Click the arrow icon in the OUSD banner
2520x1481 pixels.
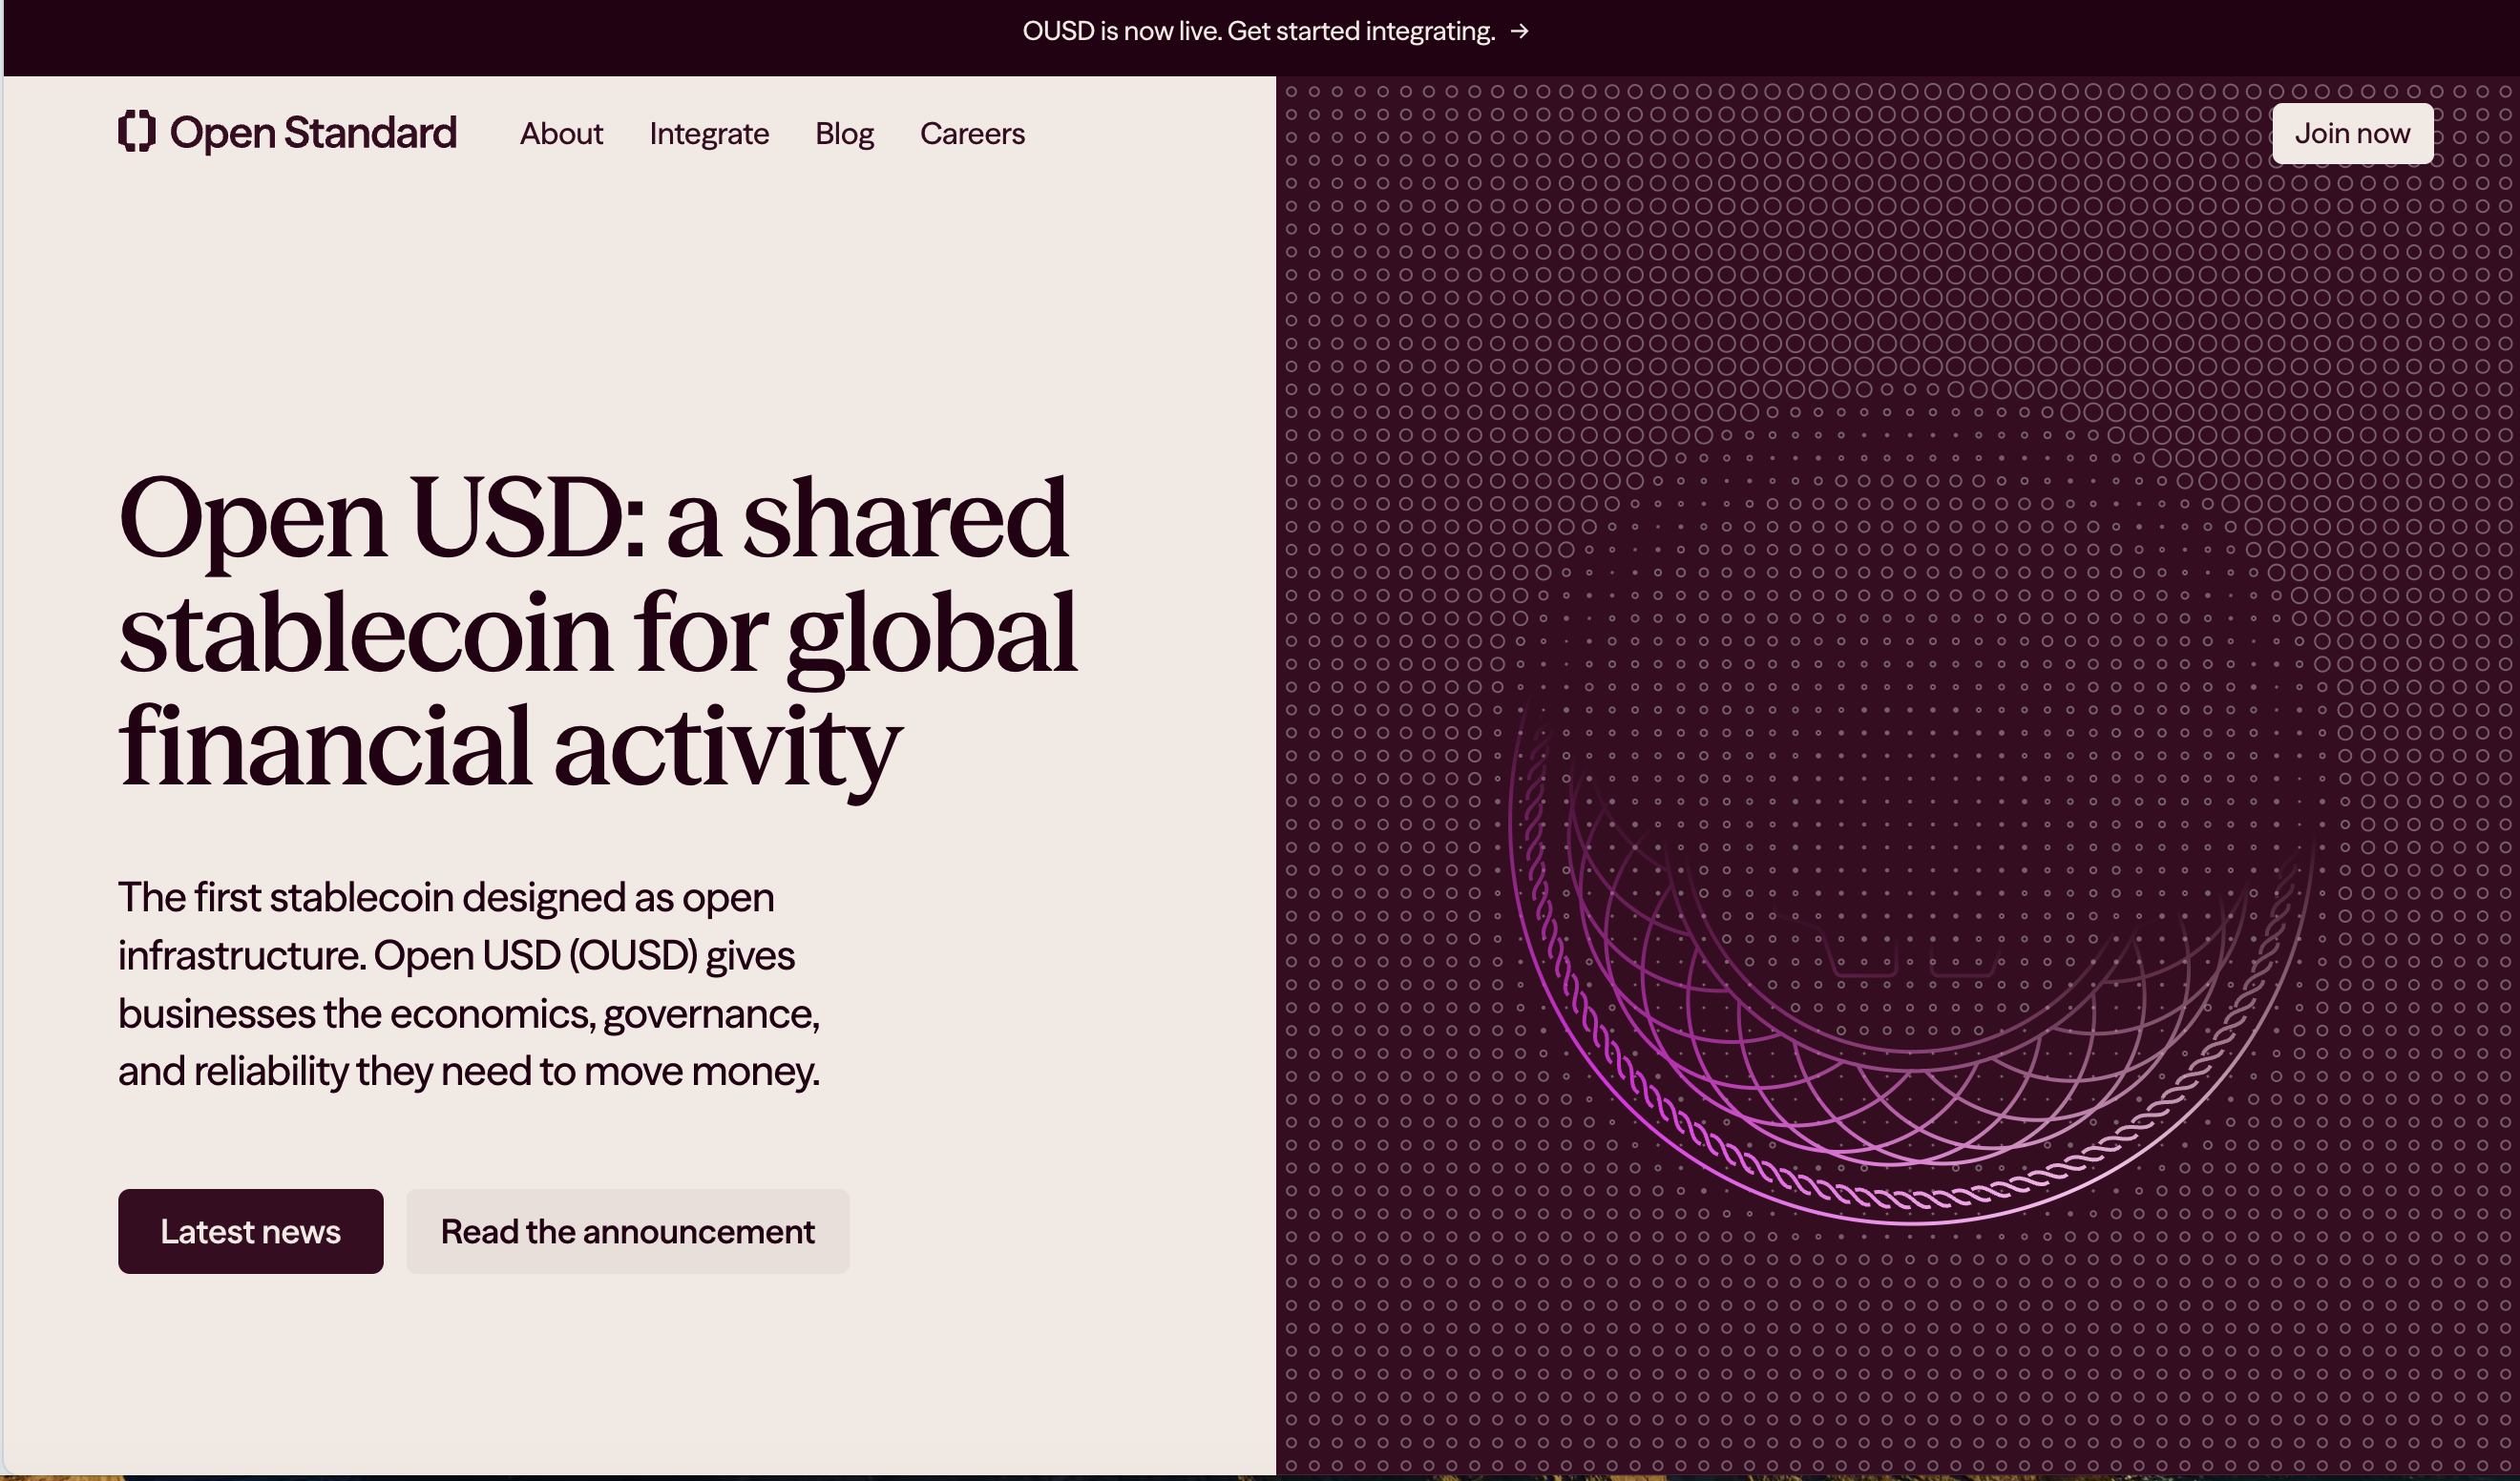[1520, 31]
